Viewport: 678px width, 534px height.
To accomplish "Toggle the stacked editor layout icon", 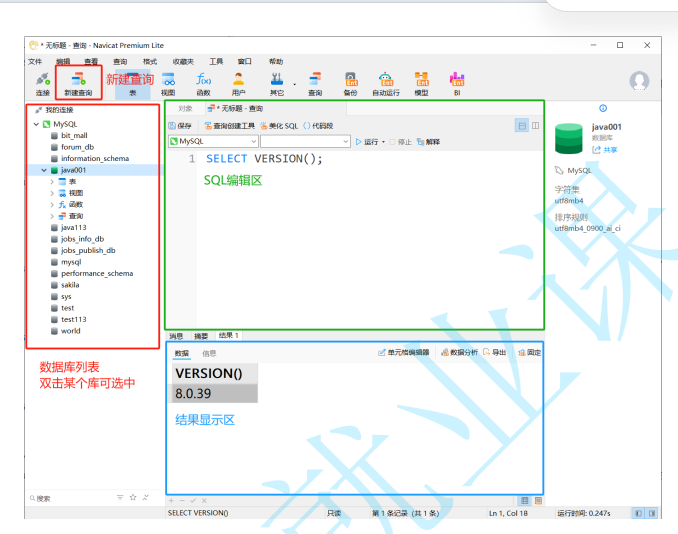I will [522, 126].
